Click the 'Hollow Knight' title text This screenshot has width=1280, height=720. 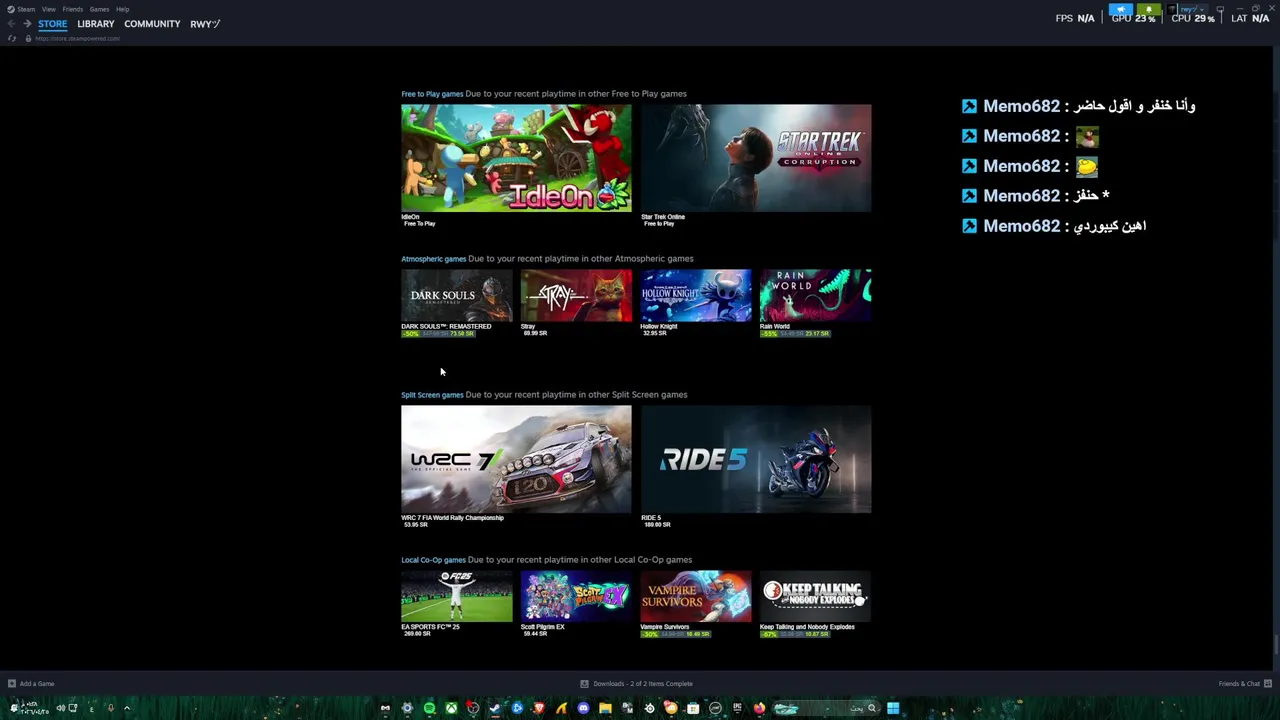pos(659,326)
